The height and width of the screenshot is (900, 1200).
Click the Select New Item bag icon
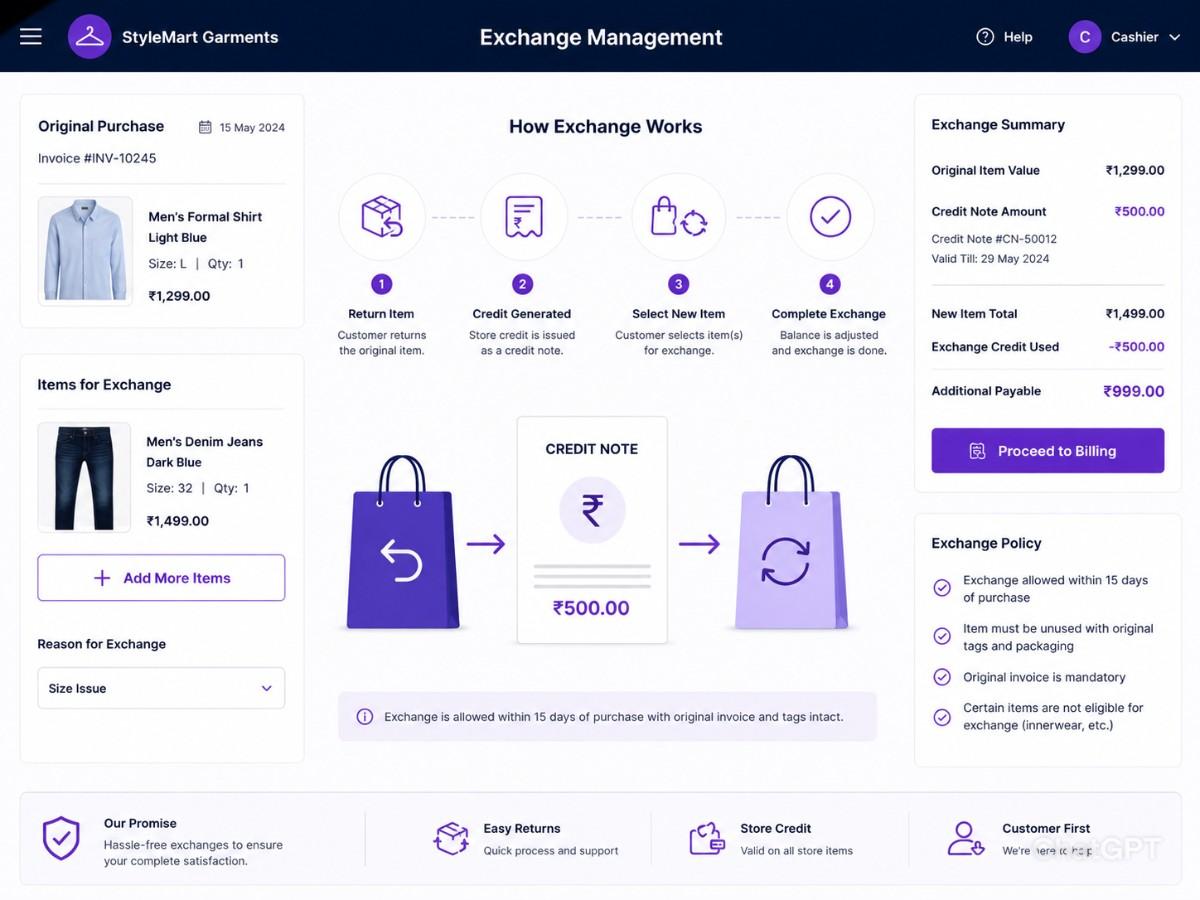679,217
